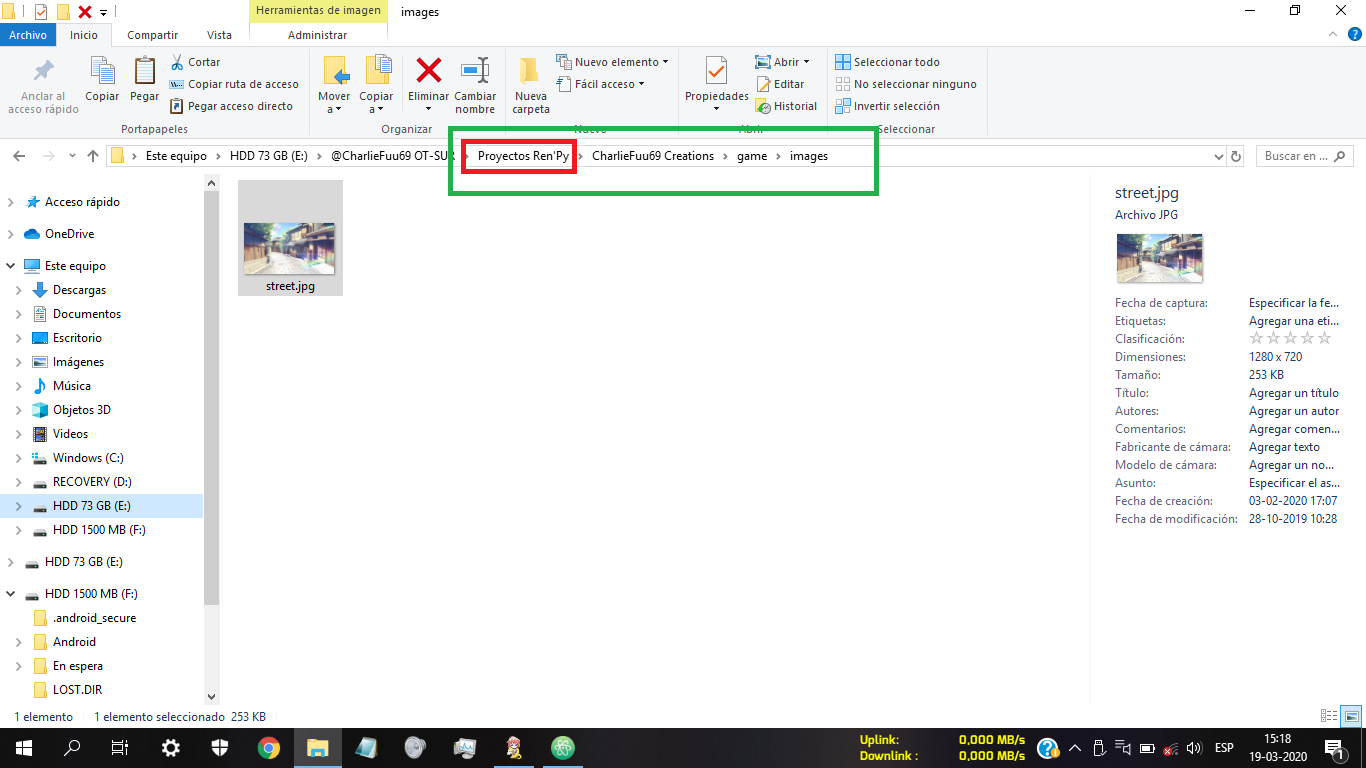Viewport: 1366px width, 768px height.
Task: Expand the Acceso rápido tree node
Action: coord(11,202)
